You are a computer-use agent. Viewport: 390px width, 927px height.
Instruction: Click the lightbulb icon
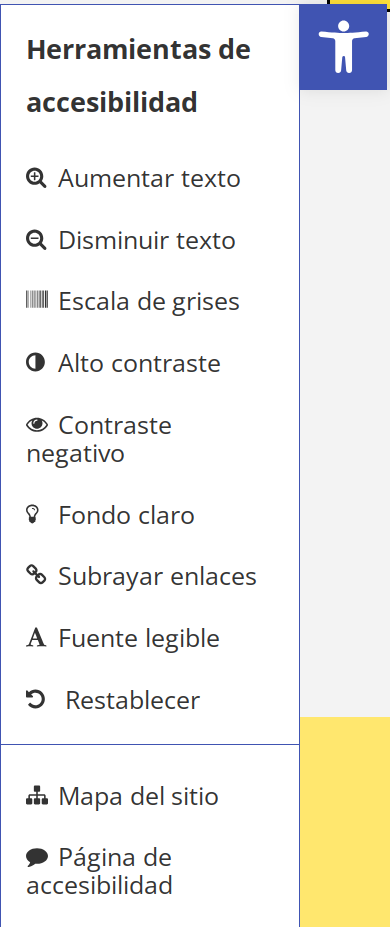pyautogui.click(x=32, y=514)
